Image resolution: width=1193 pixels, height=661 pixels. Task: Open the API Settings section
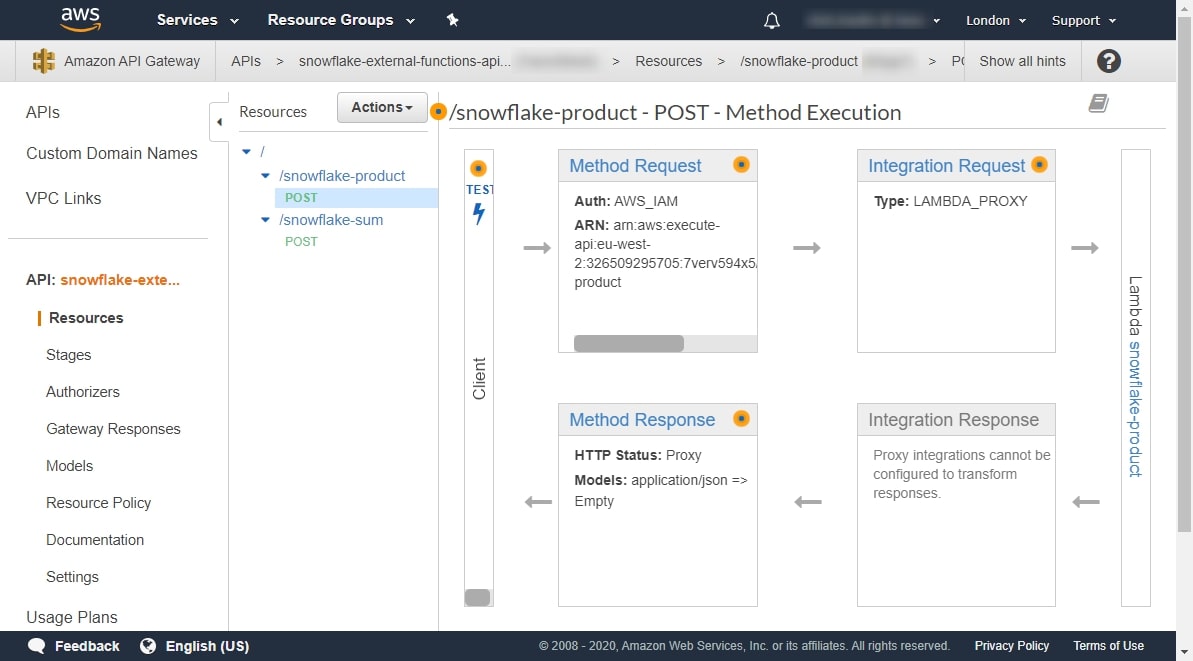click(x=72, y=577)
